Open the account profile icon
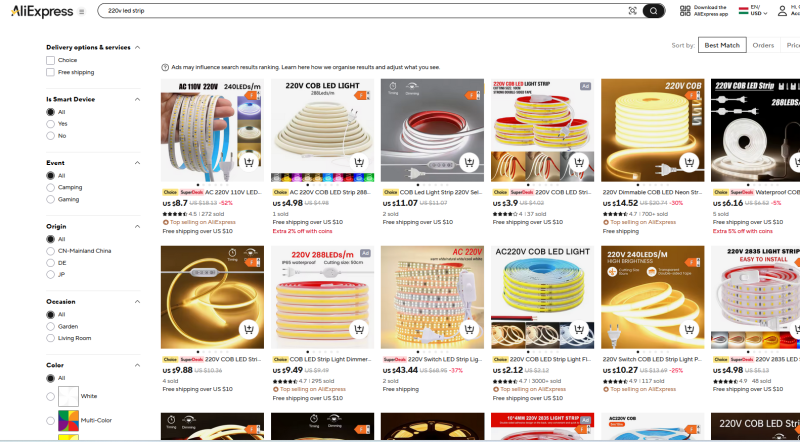800x442 pixels. click(782, 11)
